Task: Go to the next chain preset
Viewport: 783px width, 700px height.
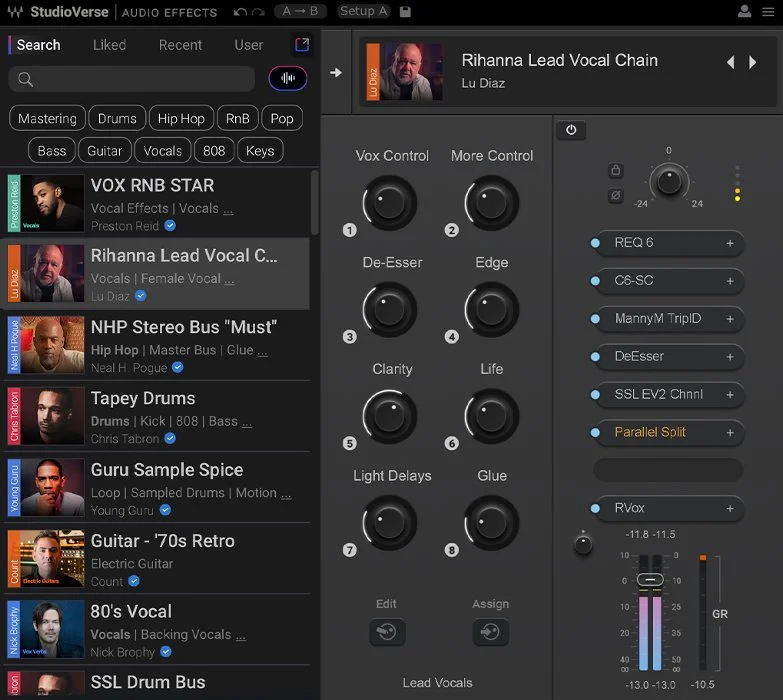Action: [x=753, y=62]
